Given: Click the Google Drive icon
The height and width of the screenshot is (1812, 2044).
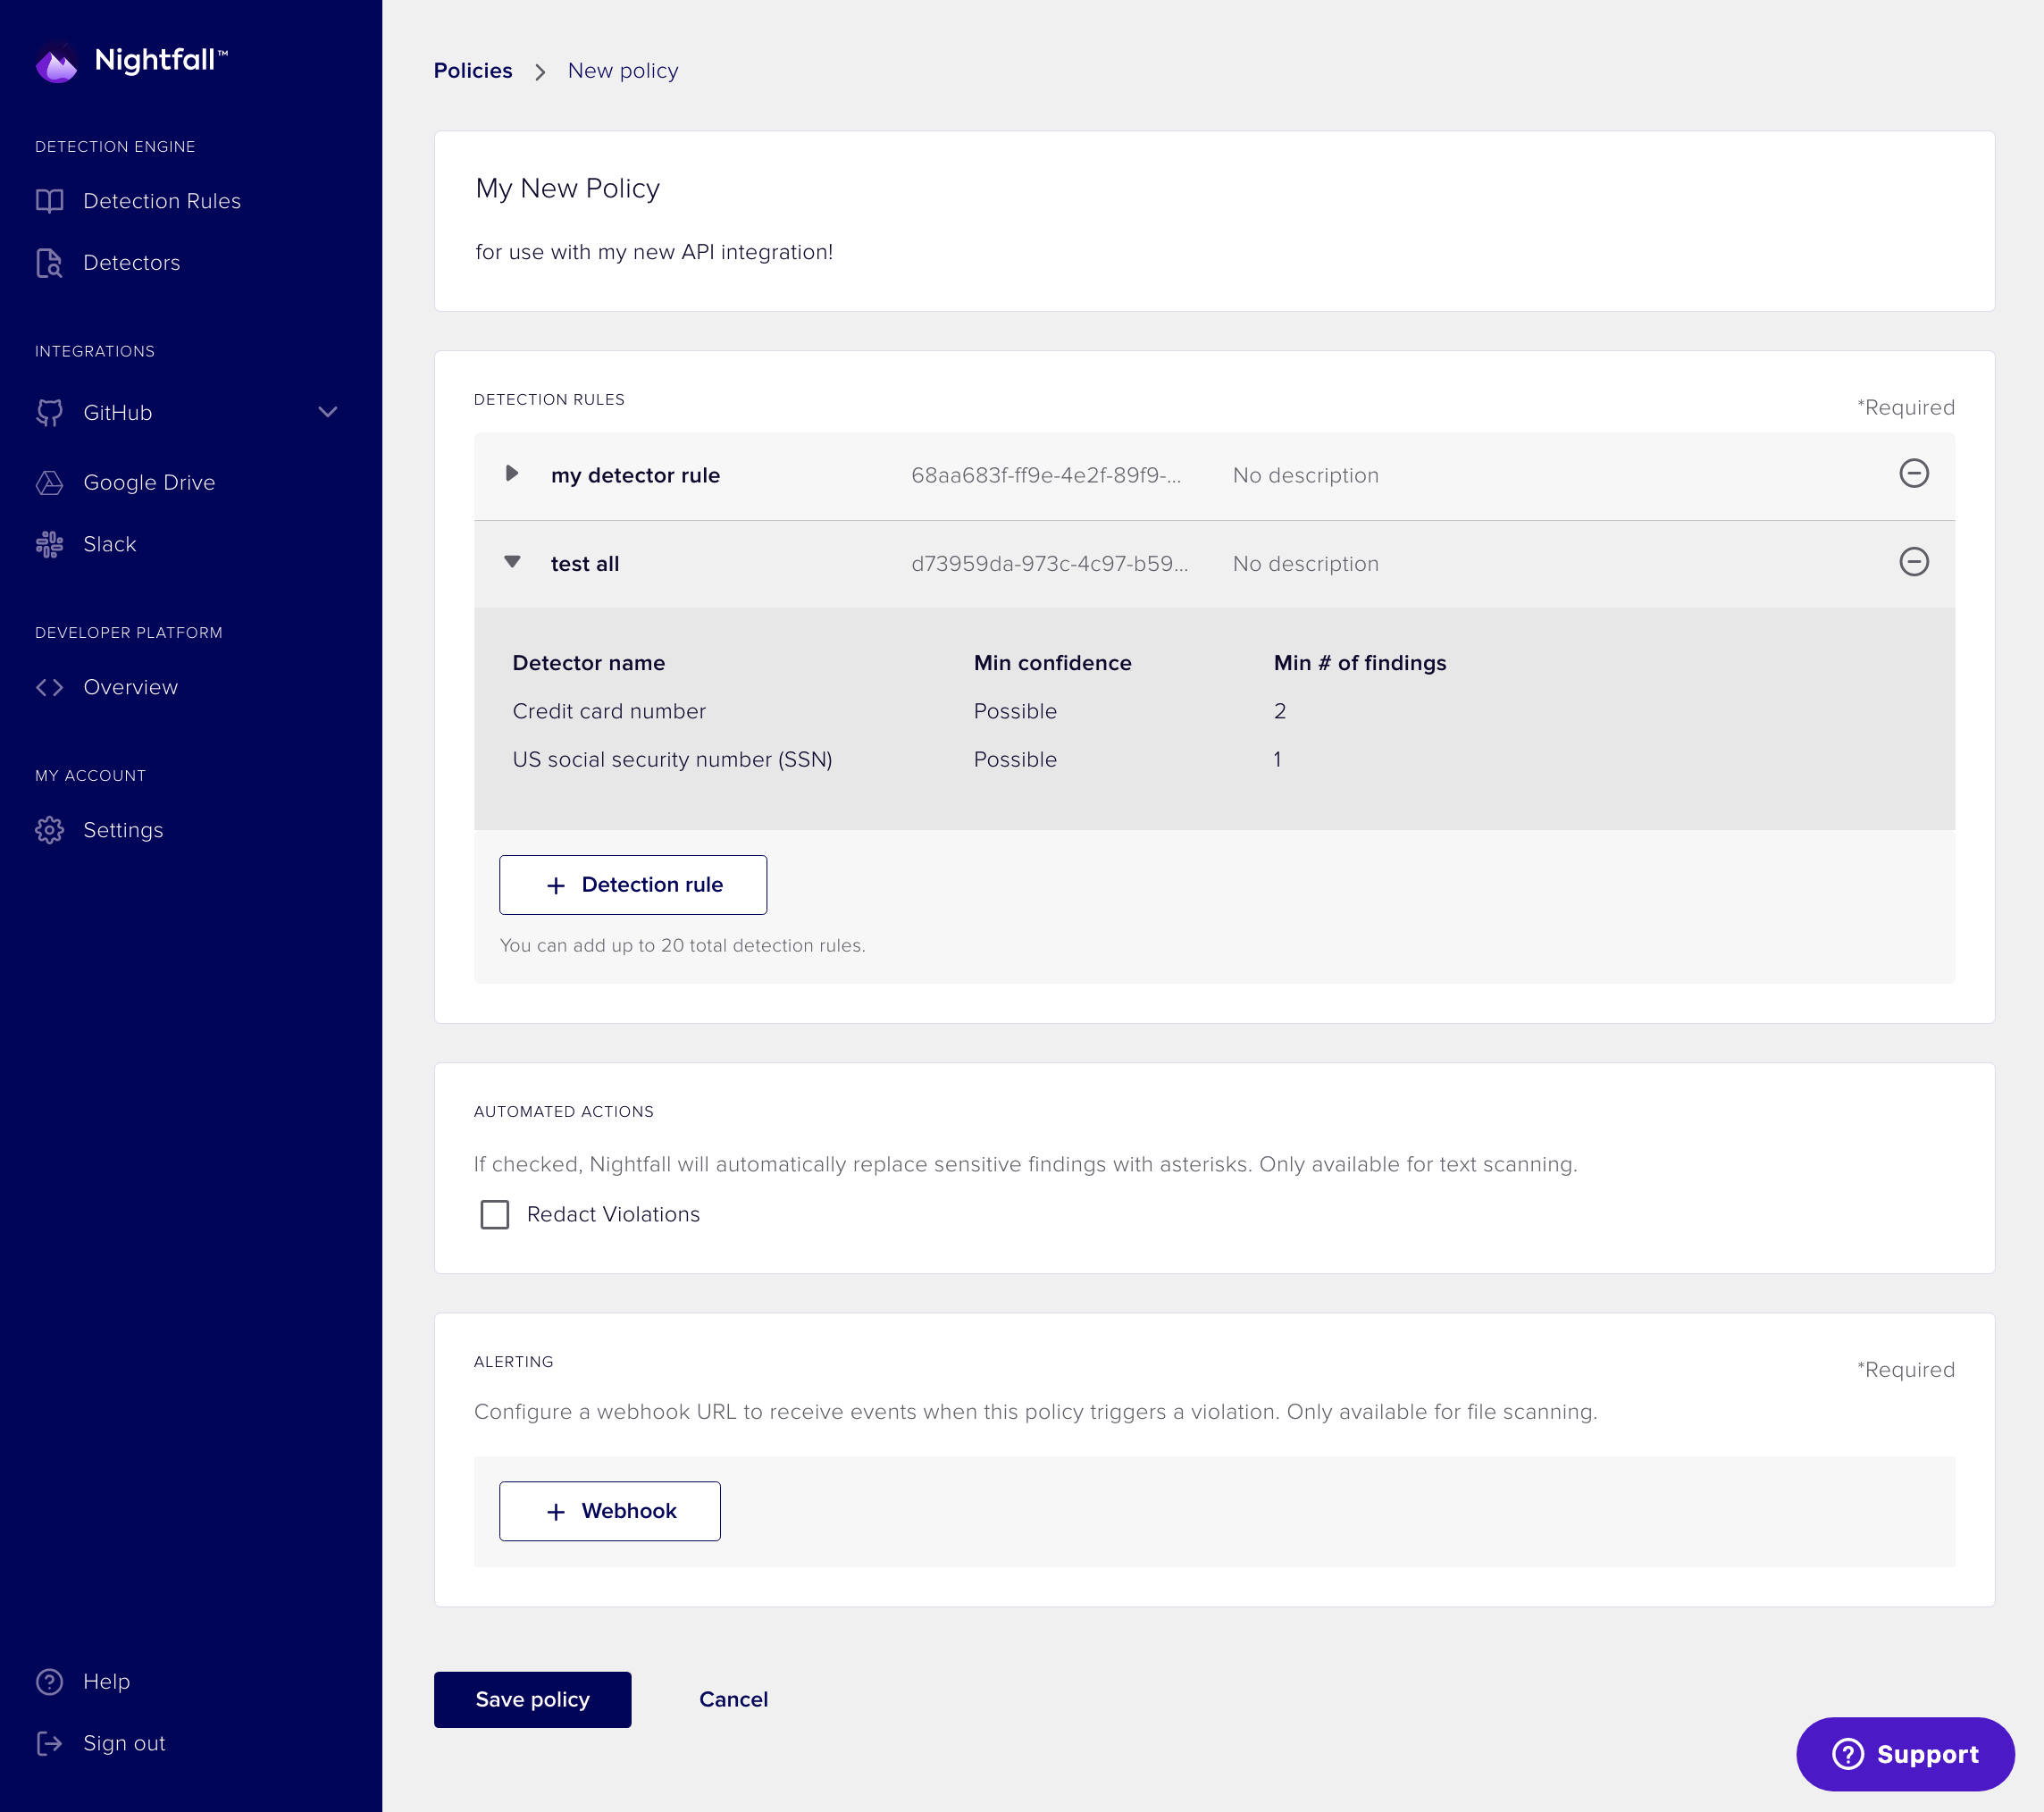Looking at the screenshot, I should click(49, 483).
